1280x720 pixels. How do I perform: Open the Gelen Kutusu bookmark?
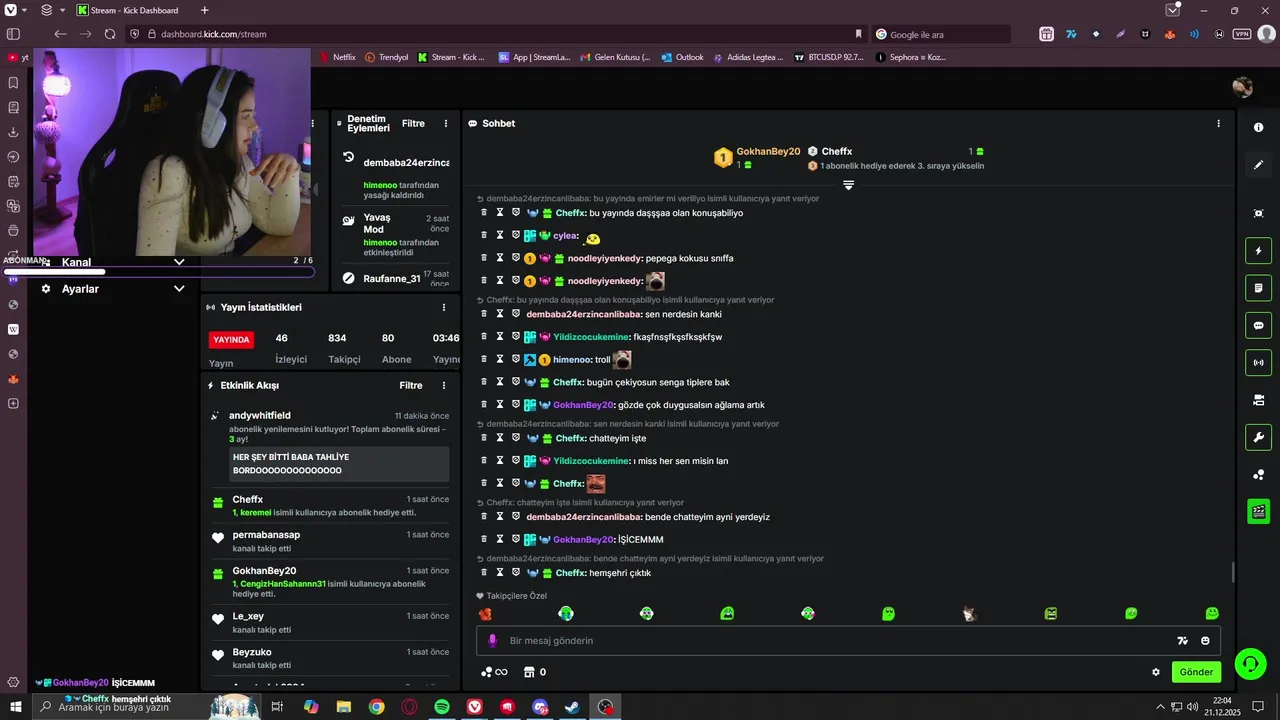click(x=615, y=57)
